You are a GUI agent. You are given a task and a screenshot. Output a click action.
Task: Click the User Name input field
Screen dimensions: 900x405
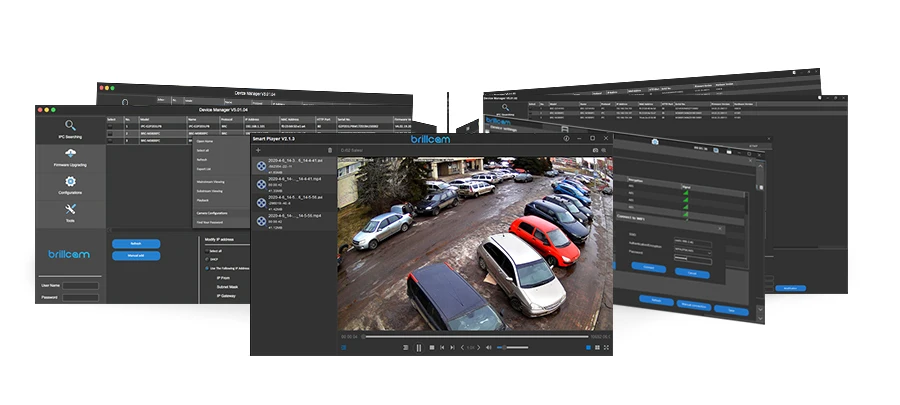(81, 285)
